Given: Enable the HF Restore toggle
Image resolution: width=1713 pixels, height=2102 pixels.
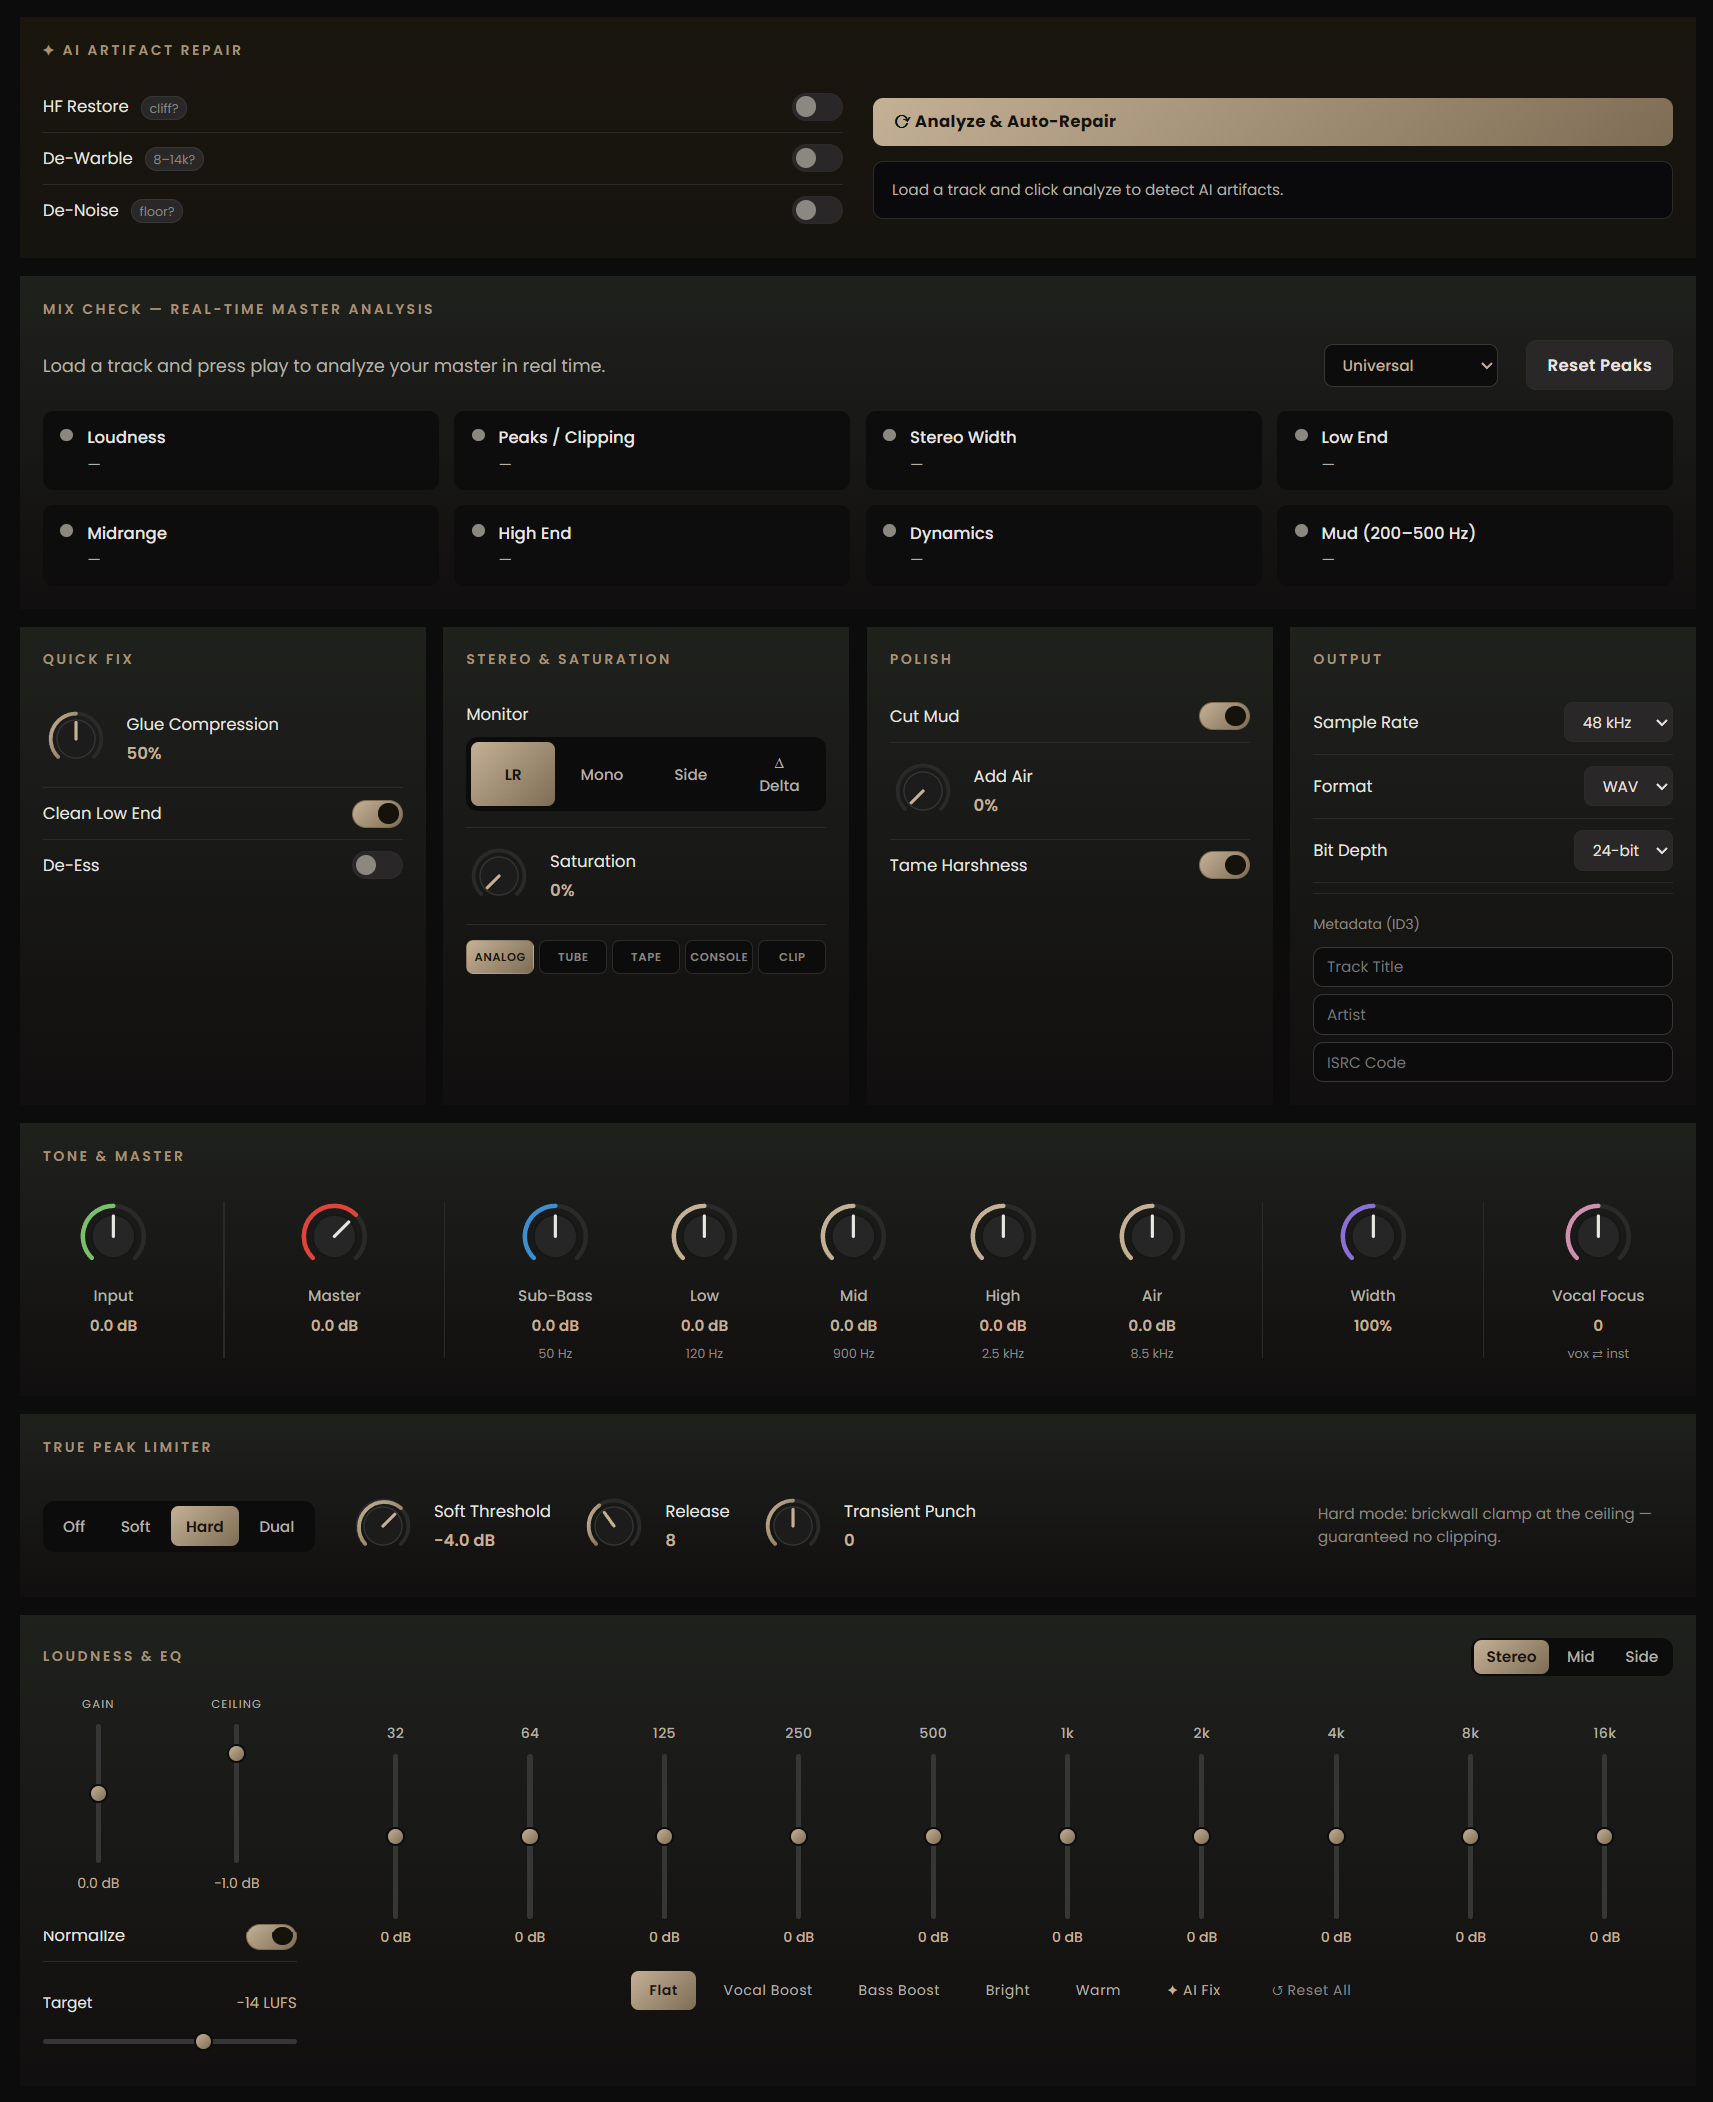Looking at the screenshot, I should (817, 107).
